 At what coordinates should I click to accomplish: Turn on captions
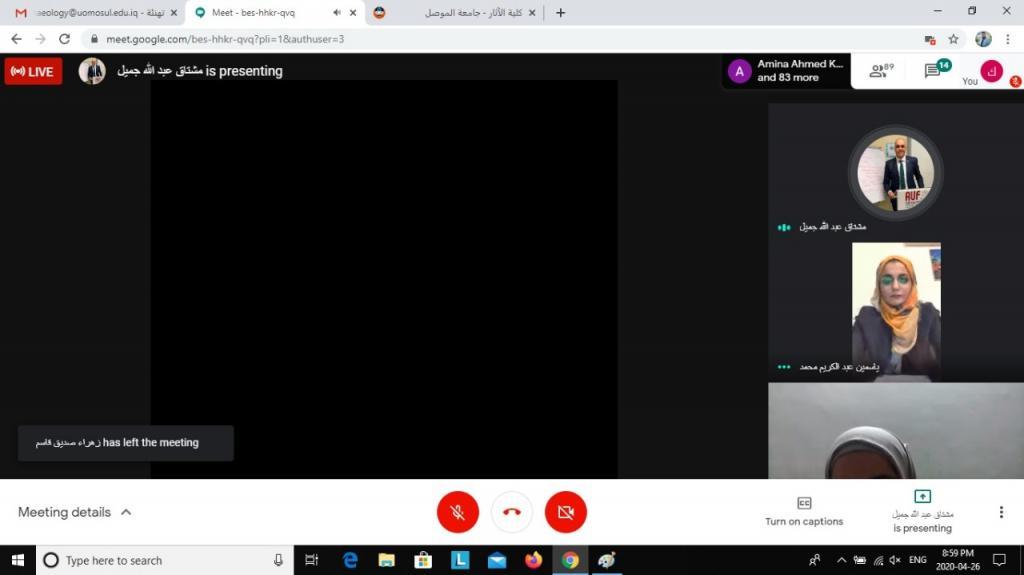click(804, 510)
